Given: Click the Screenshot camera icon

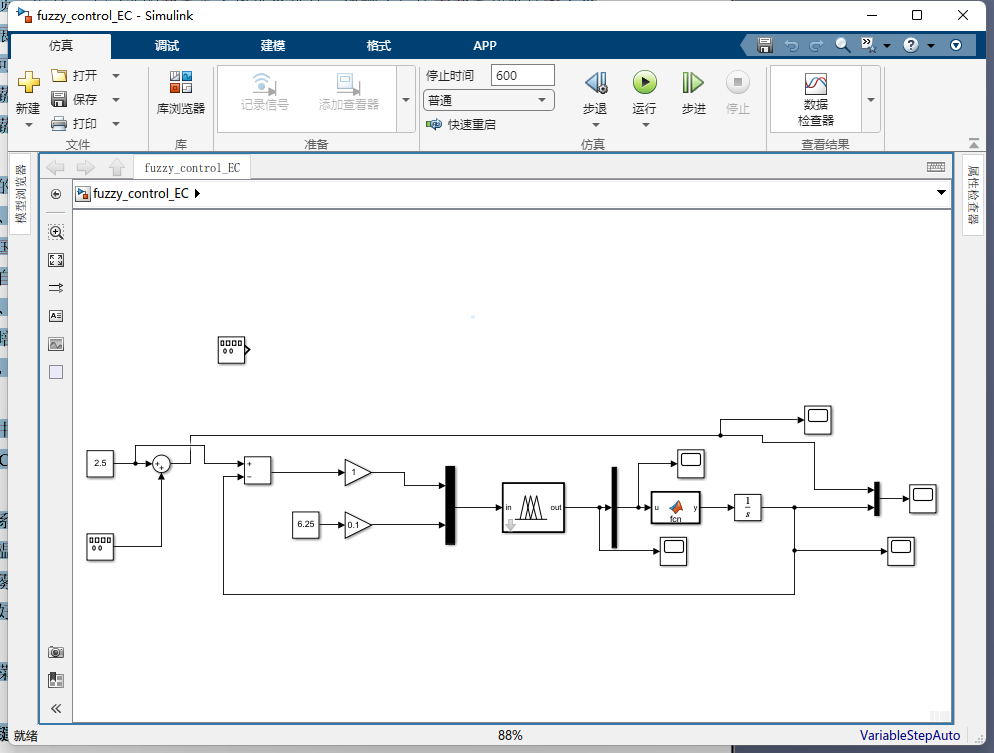Looking at the screenshot, I should [56, 652].
